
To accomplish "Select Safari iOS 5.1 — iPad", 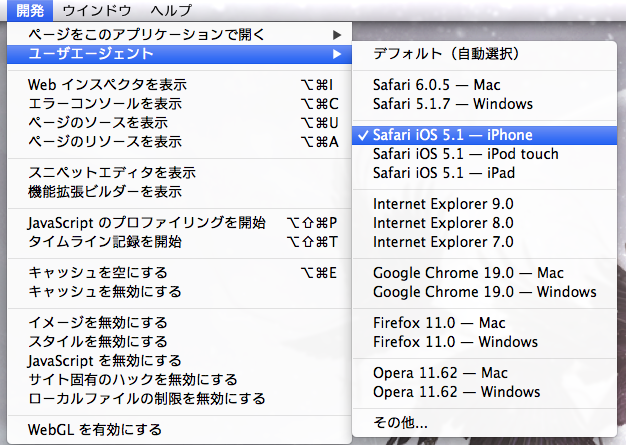I will pos(484,173).
